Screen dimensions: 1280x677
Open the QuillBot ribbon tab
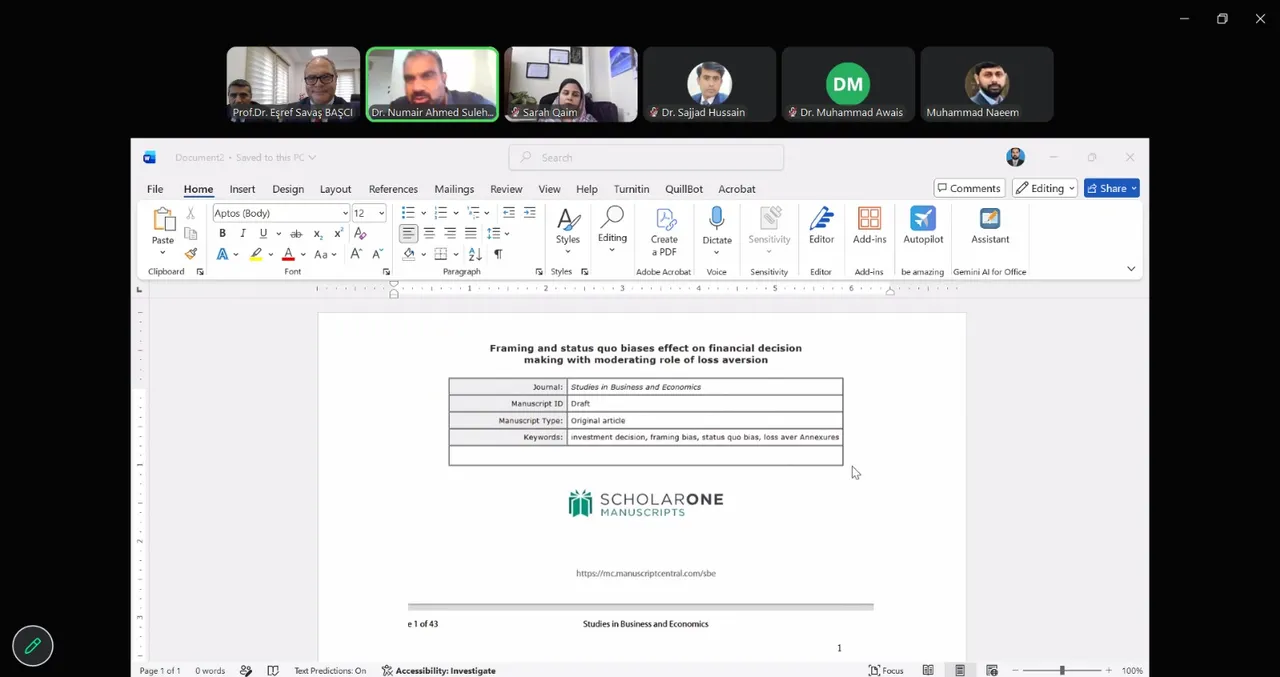pos(684,189)
